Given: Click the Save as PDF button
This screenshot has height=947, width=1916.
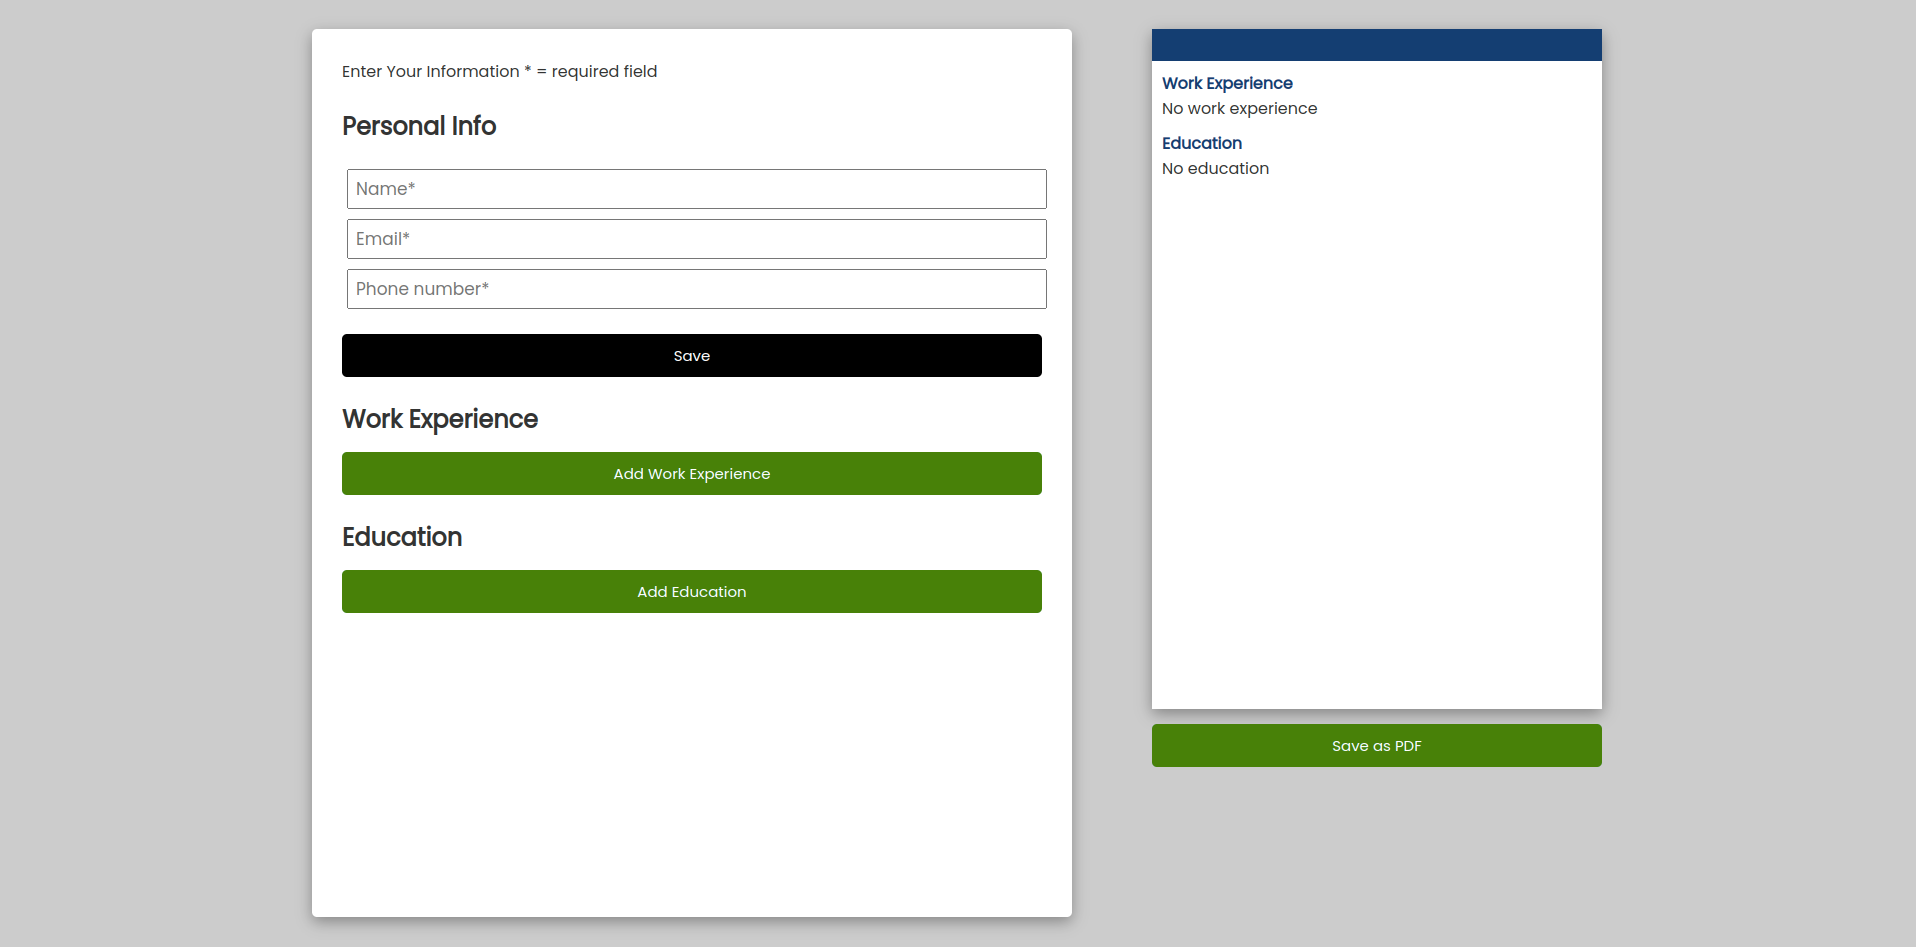Looking at the screenshot, I should [1376, 746].
